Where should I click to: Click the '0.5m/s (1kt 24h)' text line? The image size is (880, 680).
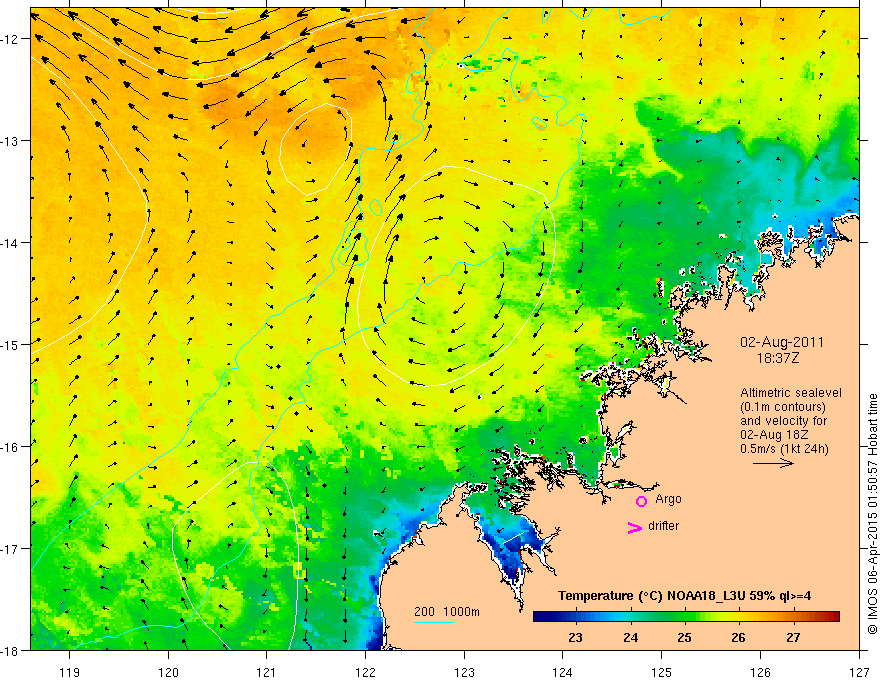point(784,449)
